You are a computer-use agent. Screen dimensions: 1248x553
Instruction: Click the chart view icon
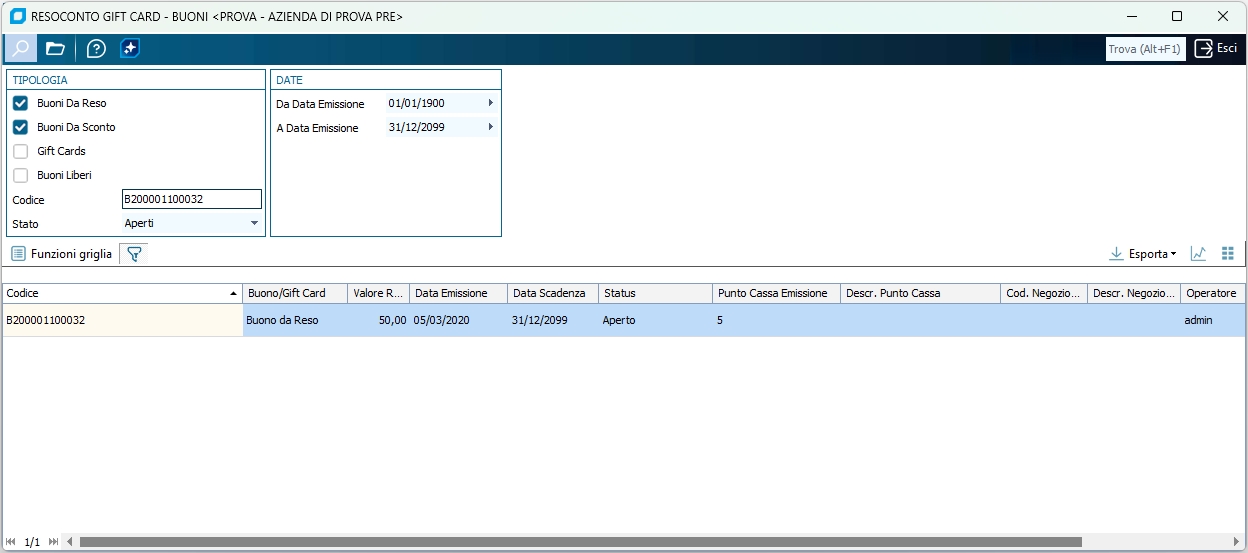click(x=1198, y=254)
